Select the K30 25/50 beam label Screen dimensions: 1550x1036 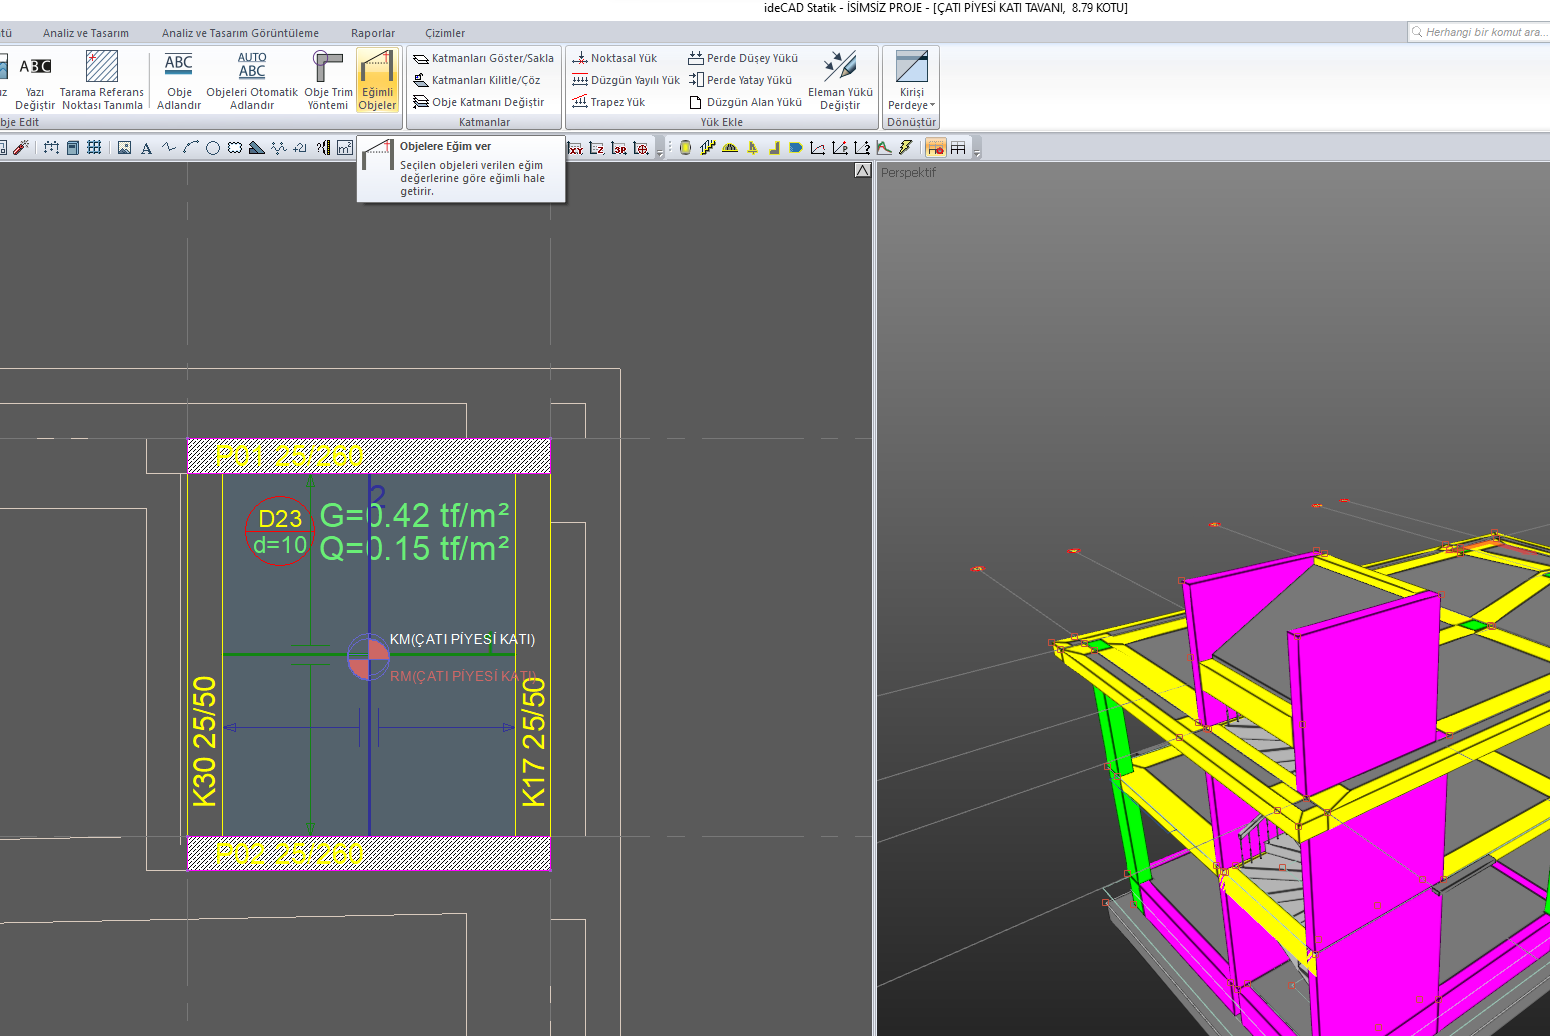[x=204, y=741]
